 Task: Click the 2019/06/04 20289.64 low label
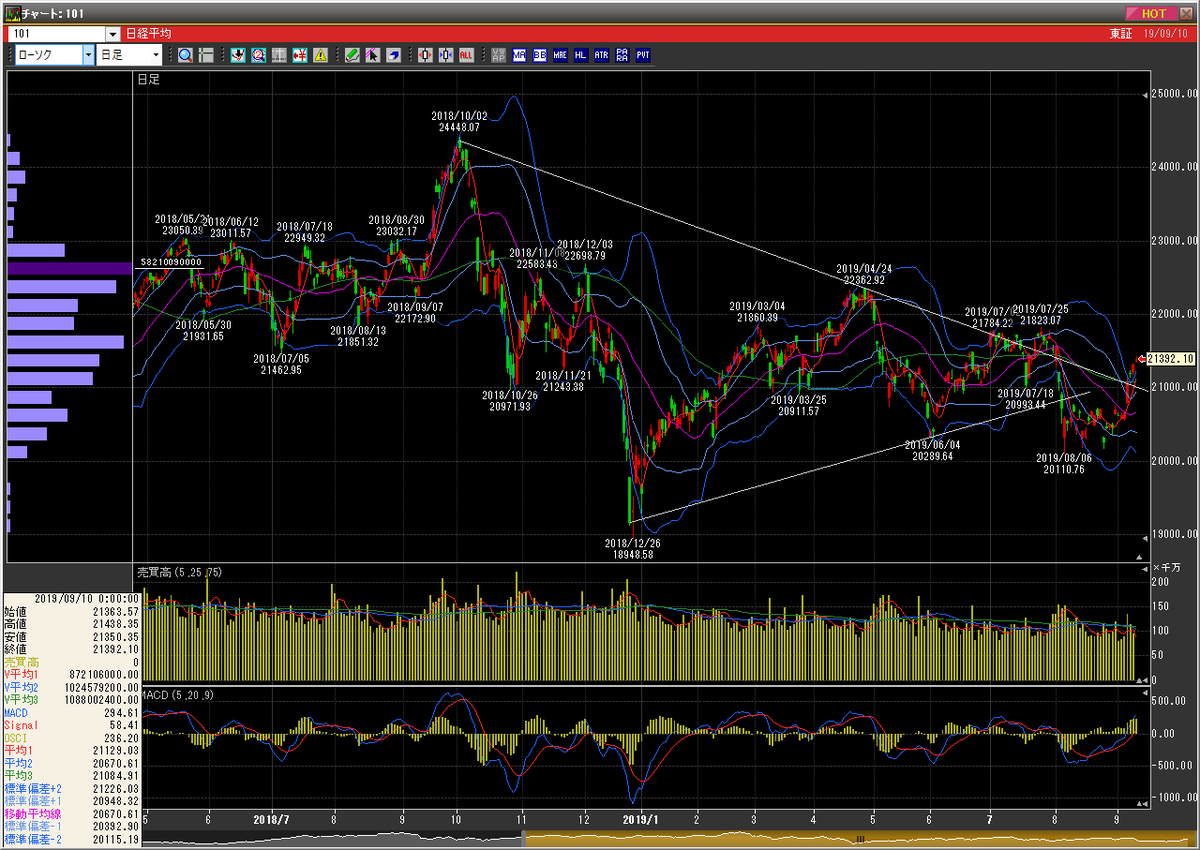(932, 450)
